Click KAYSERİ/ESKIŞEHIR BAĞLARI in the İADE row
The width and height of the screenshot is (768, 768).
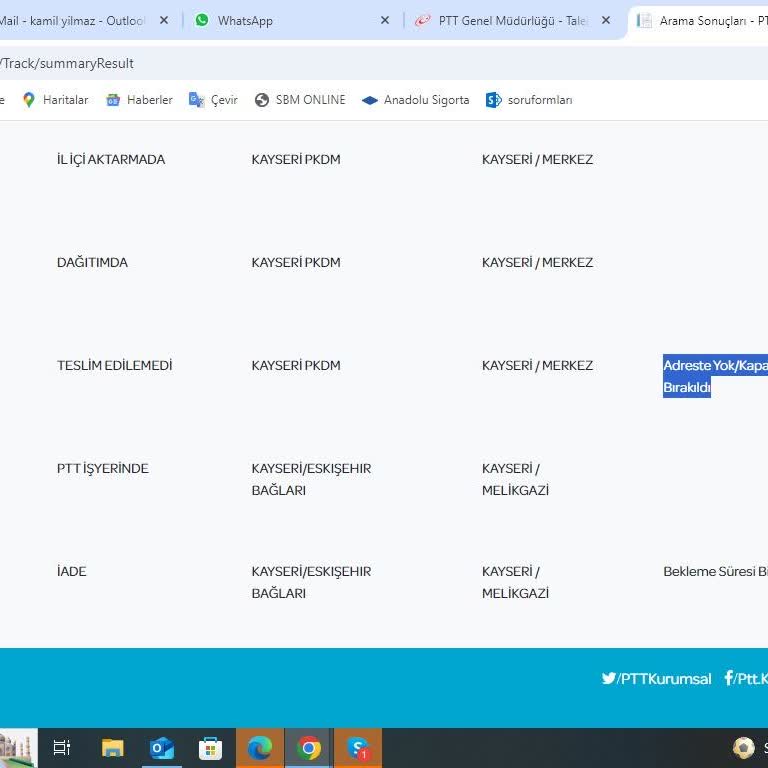(x=312, y=582)
